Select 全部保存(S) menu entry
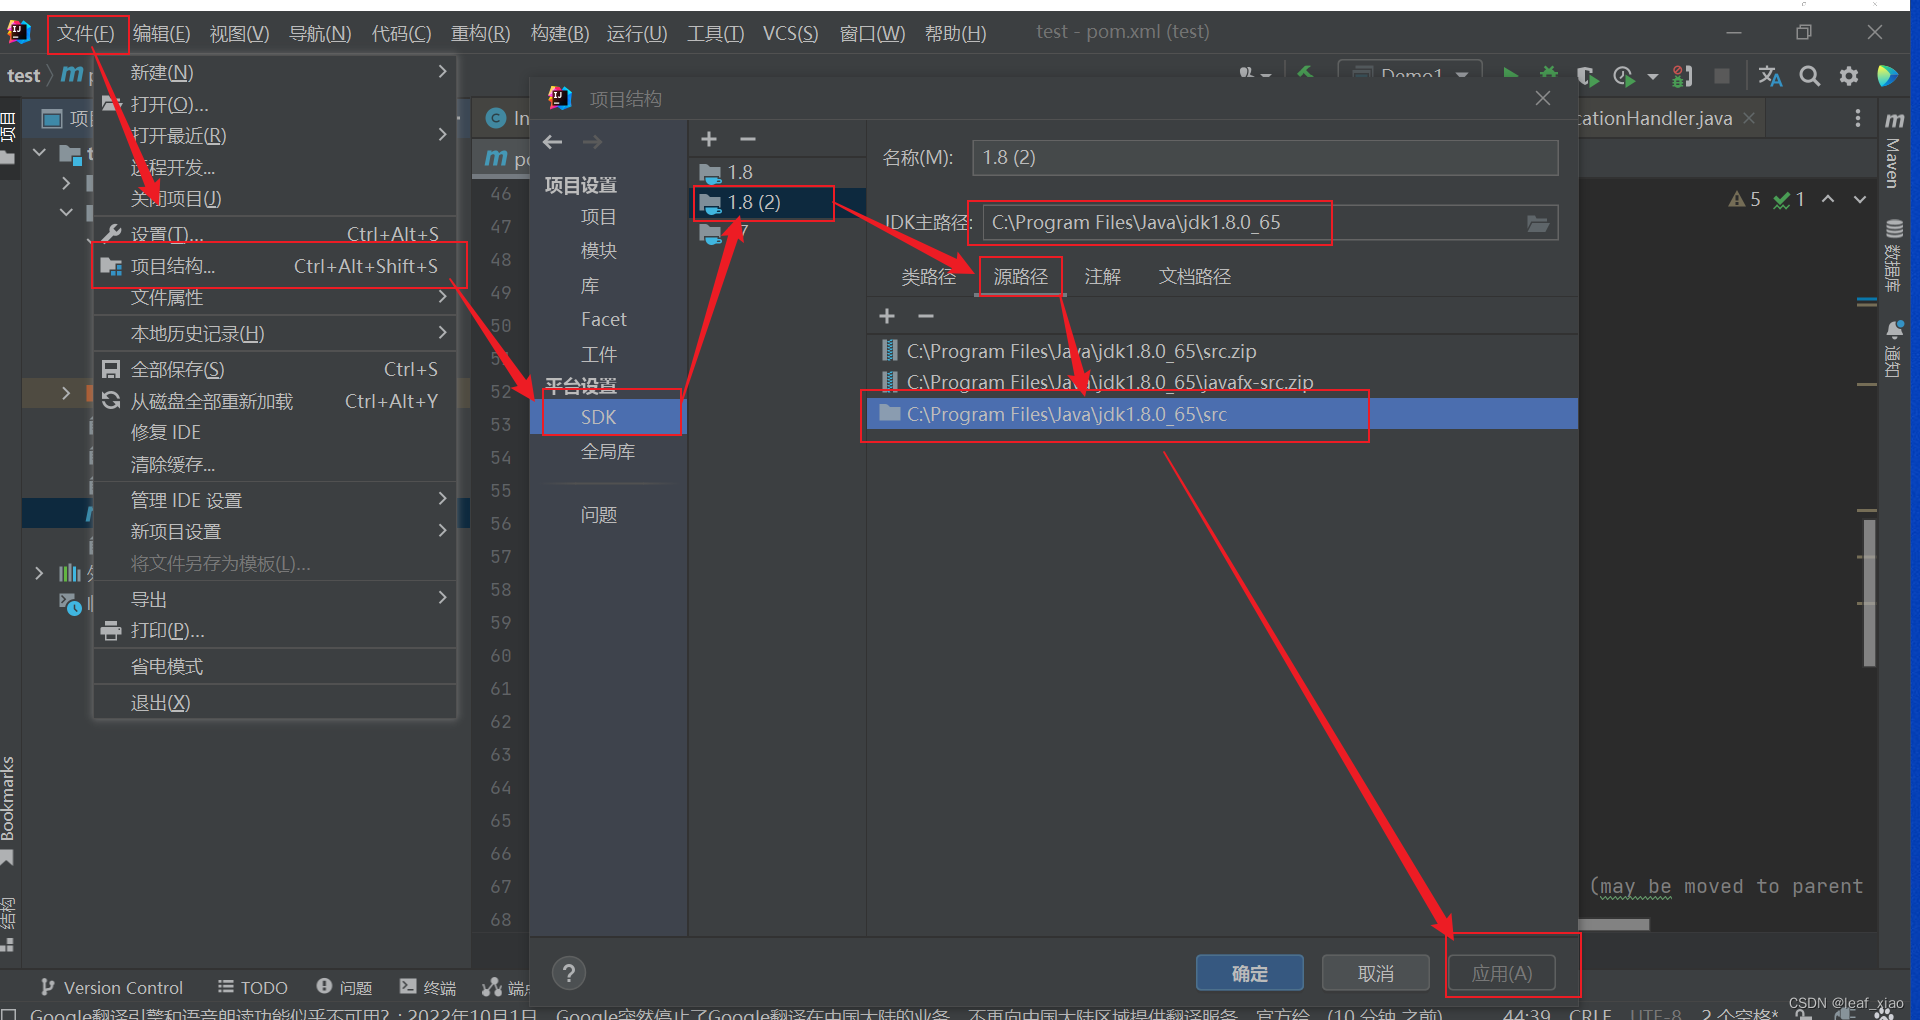The width and height of the screenshot is (1920, 1020). click(x=275, y=369)
